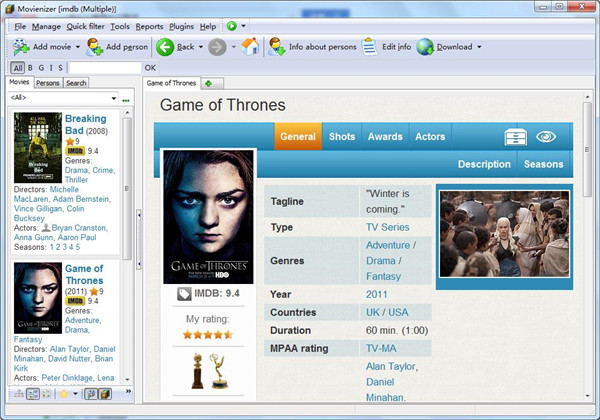
Task: Toggle the eye viewed icon
Action: coord(546,136)
